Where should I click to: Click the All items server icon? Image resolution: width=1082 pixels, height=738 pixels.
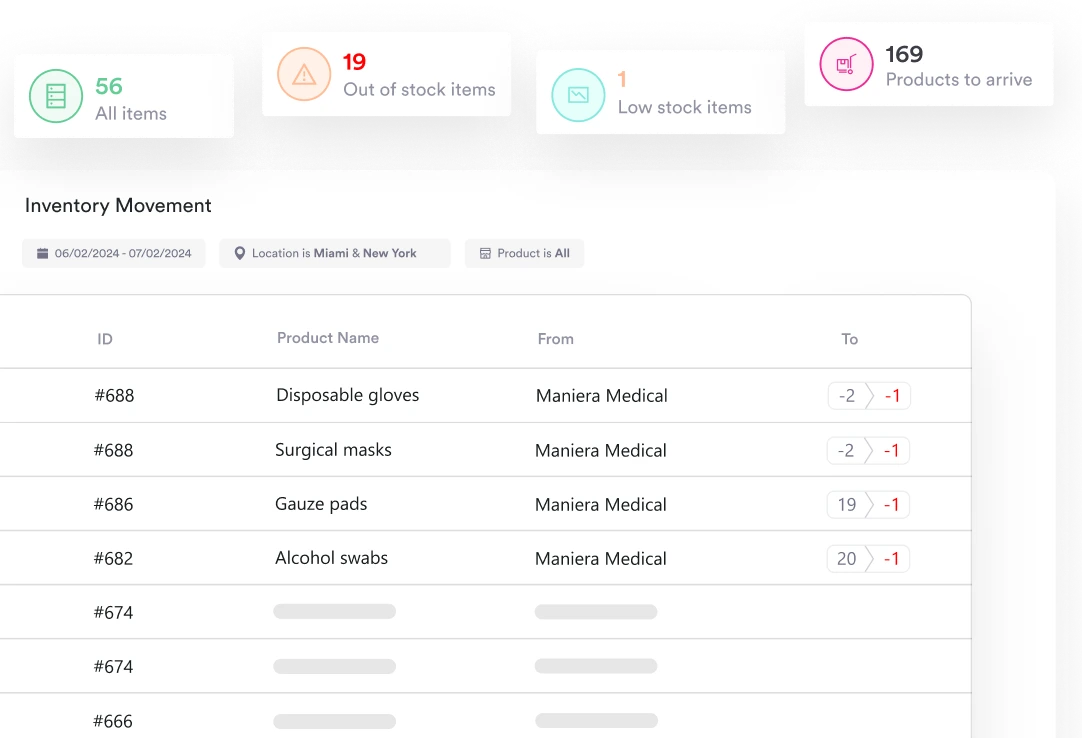coord(56,96)
